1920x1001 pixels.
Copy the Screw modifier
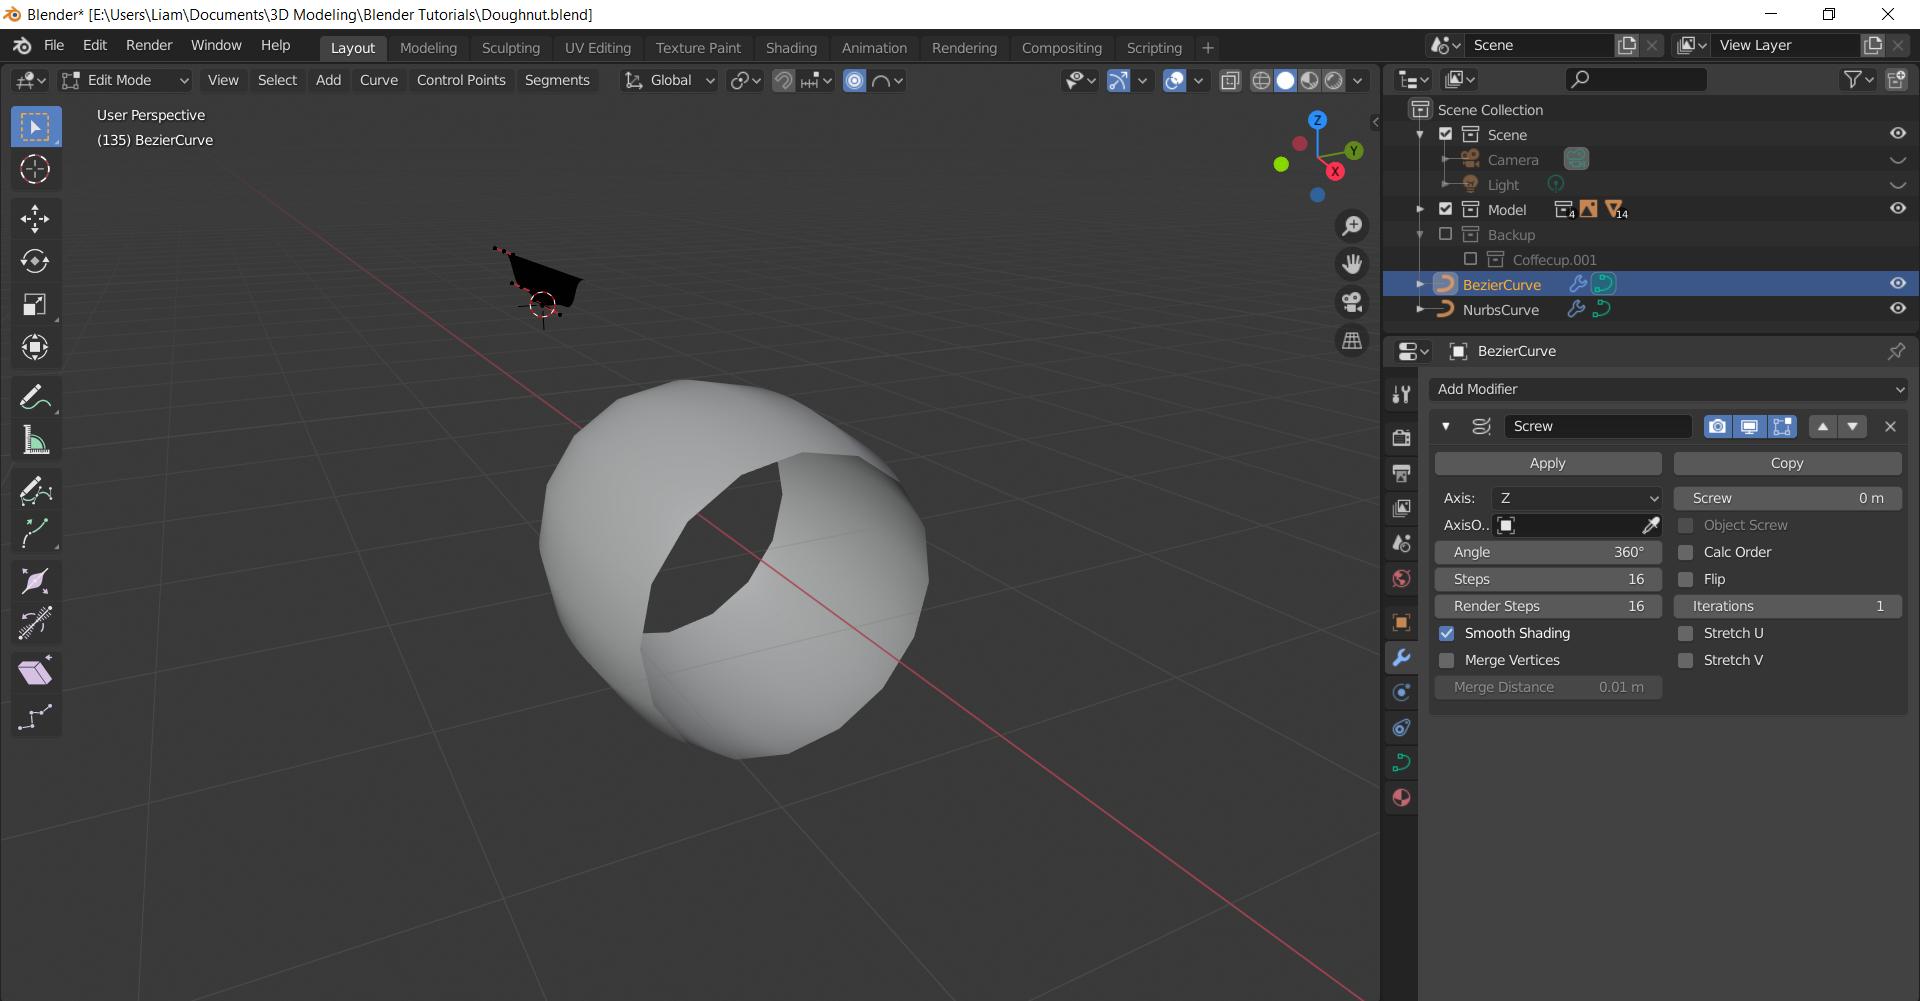point(1787,463)
